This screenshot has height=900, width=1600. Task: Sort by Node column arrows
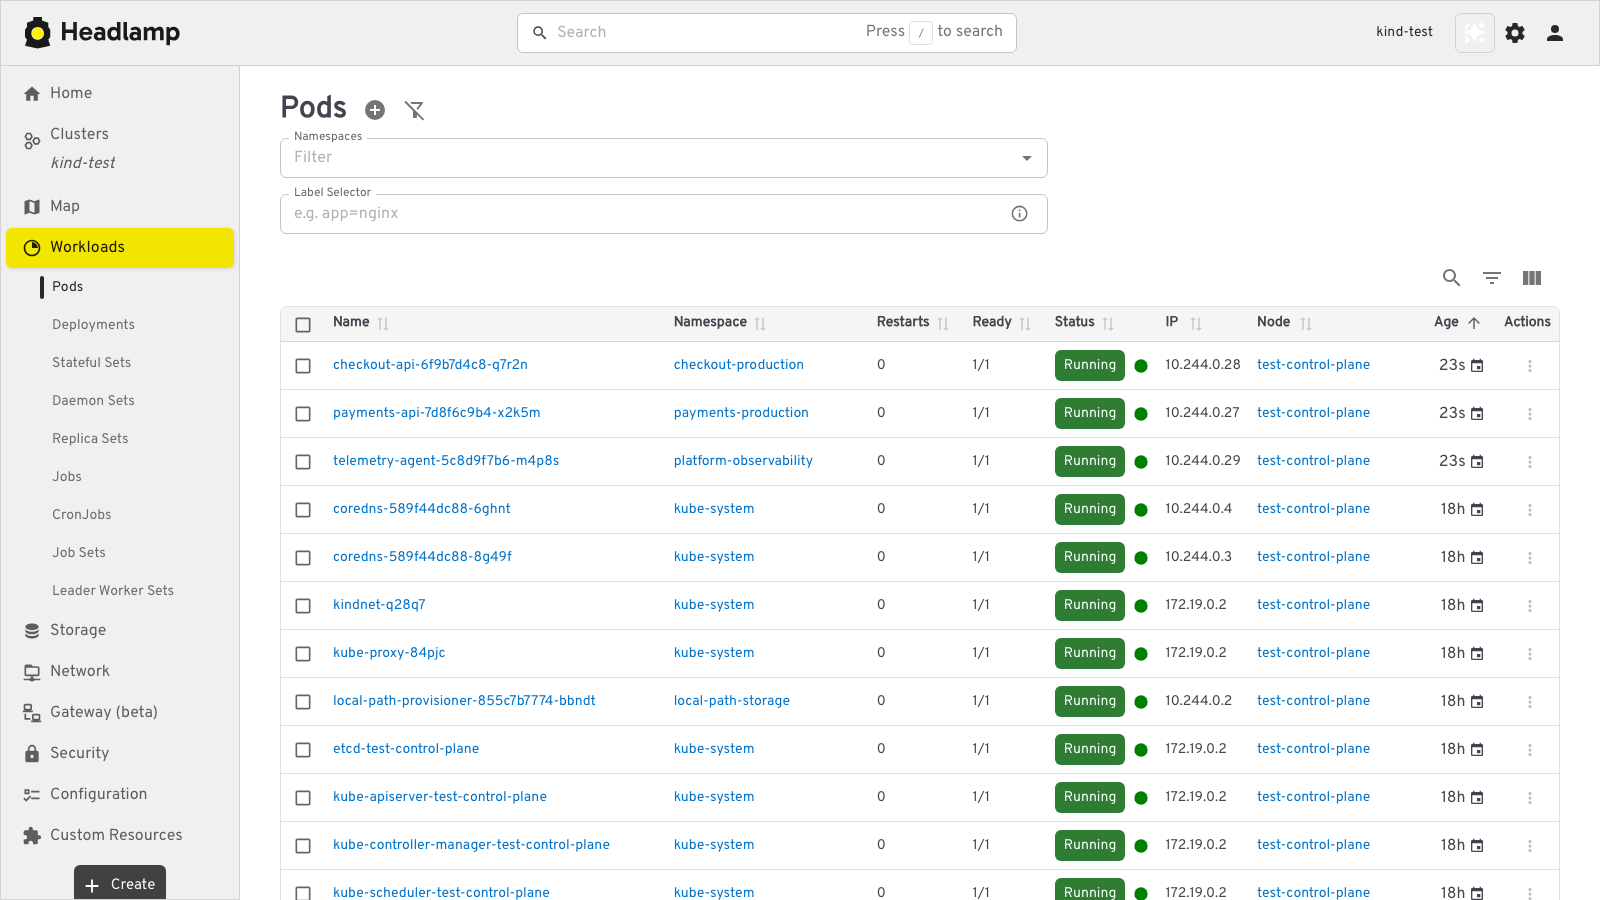click(x=1306, y=324)
